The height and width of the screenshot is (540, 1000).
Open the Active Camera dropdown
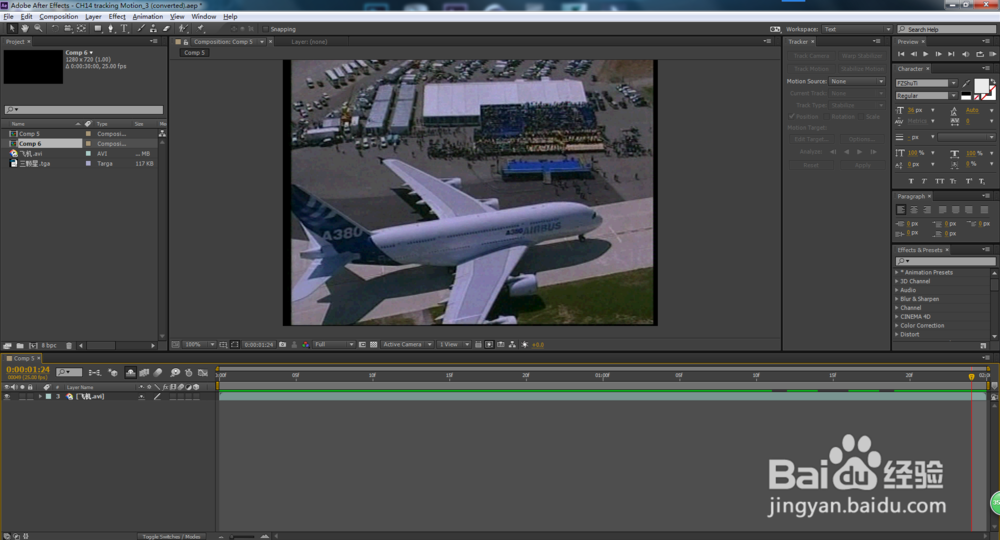(407, 344)
